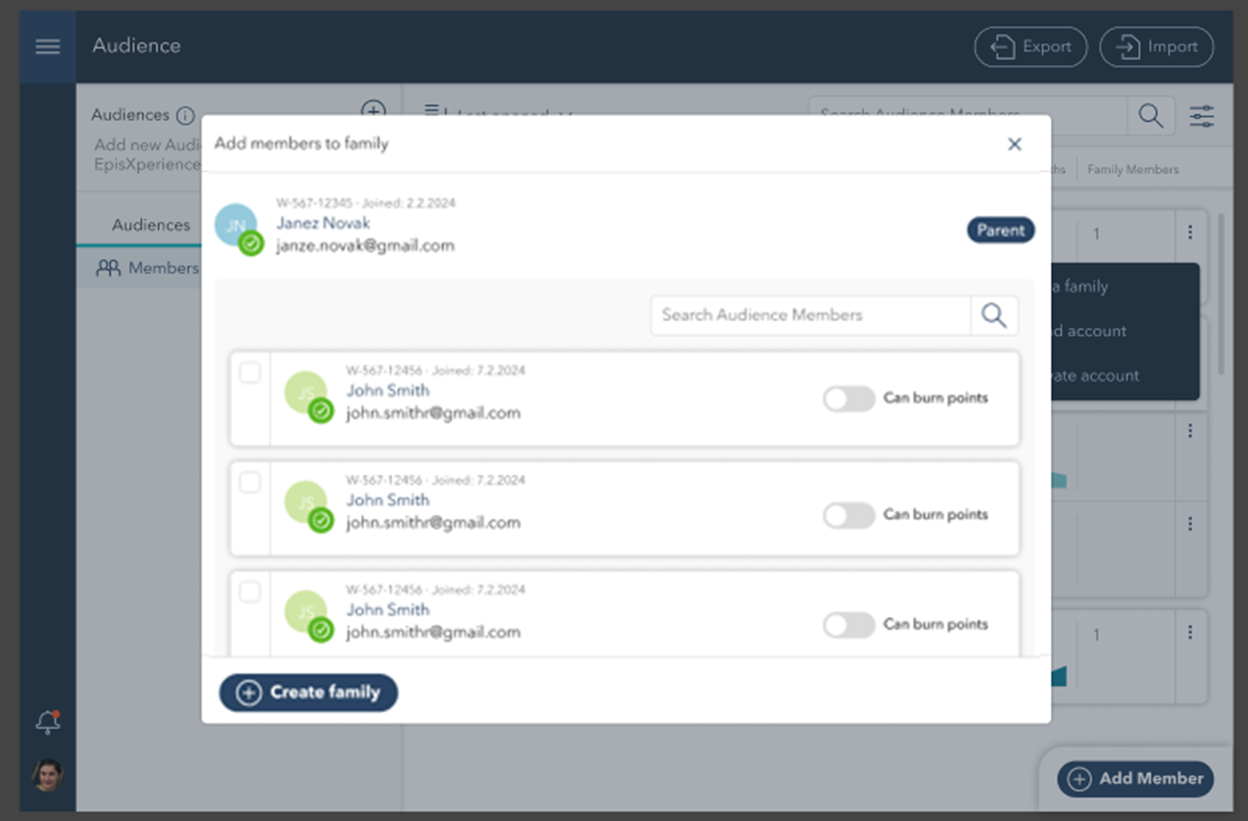Focus the dialog Search Audience Members field
The width and height of the screenshot is (1248, 821).
811,315
